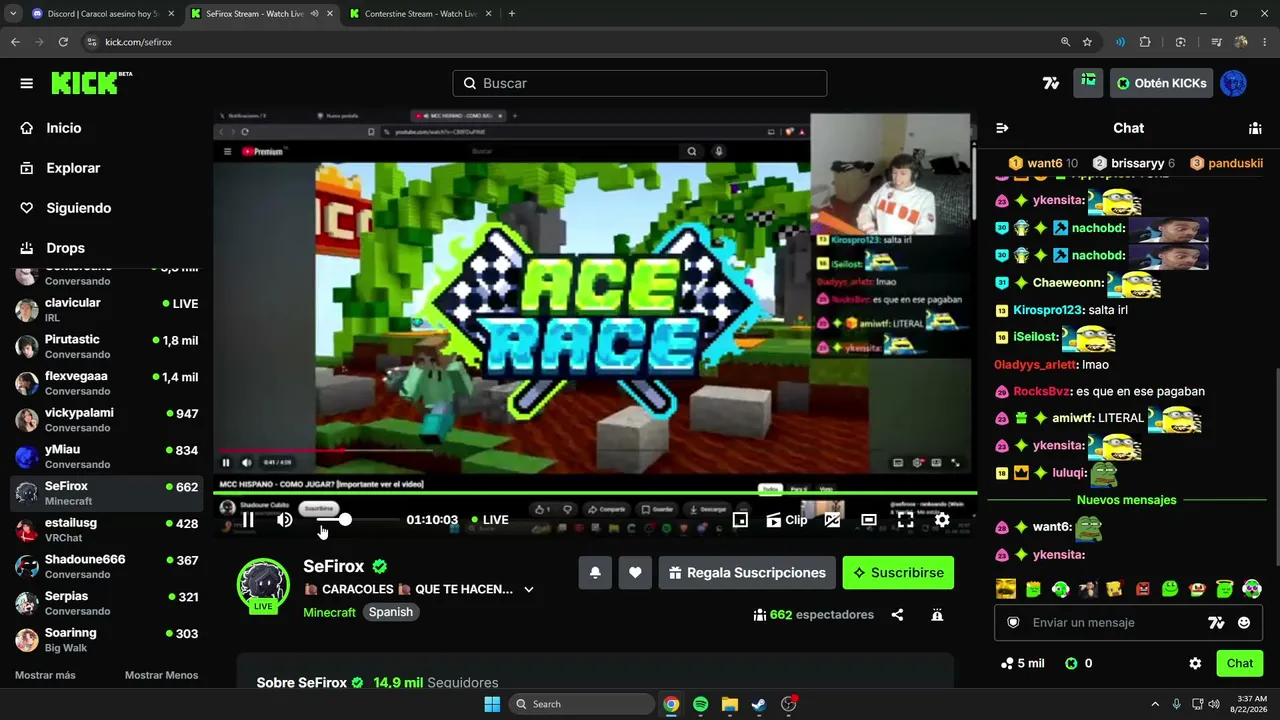The height and width of the screenshot is (720, 1280).
Task: Click the green Suscribirse button
Action: (898, 573)
